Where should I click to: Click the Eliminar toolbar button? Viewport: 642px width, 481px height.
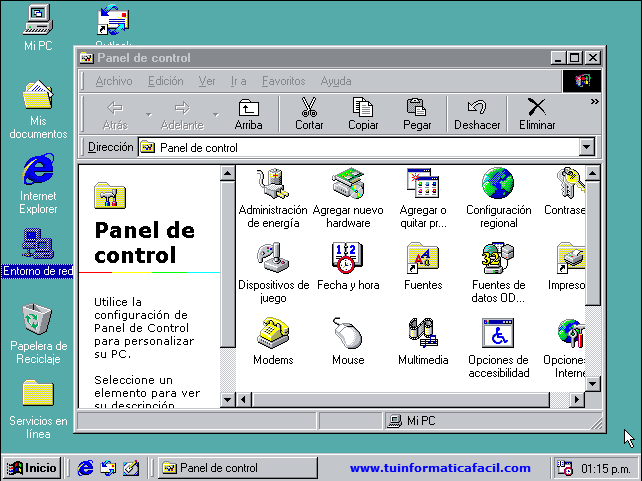coord(537,114)
